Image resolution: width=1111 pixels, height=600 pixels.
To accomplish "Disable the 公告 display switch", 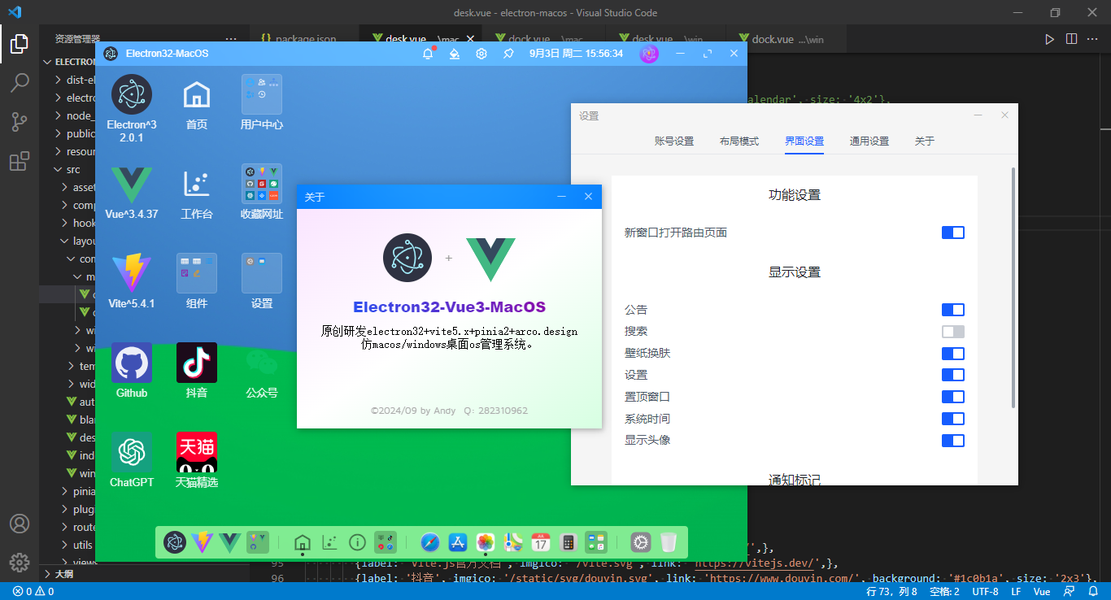I will point(953,310).
